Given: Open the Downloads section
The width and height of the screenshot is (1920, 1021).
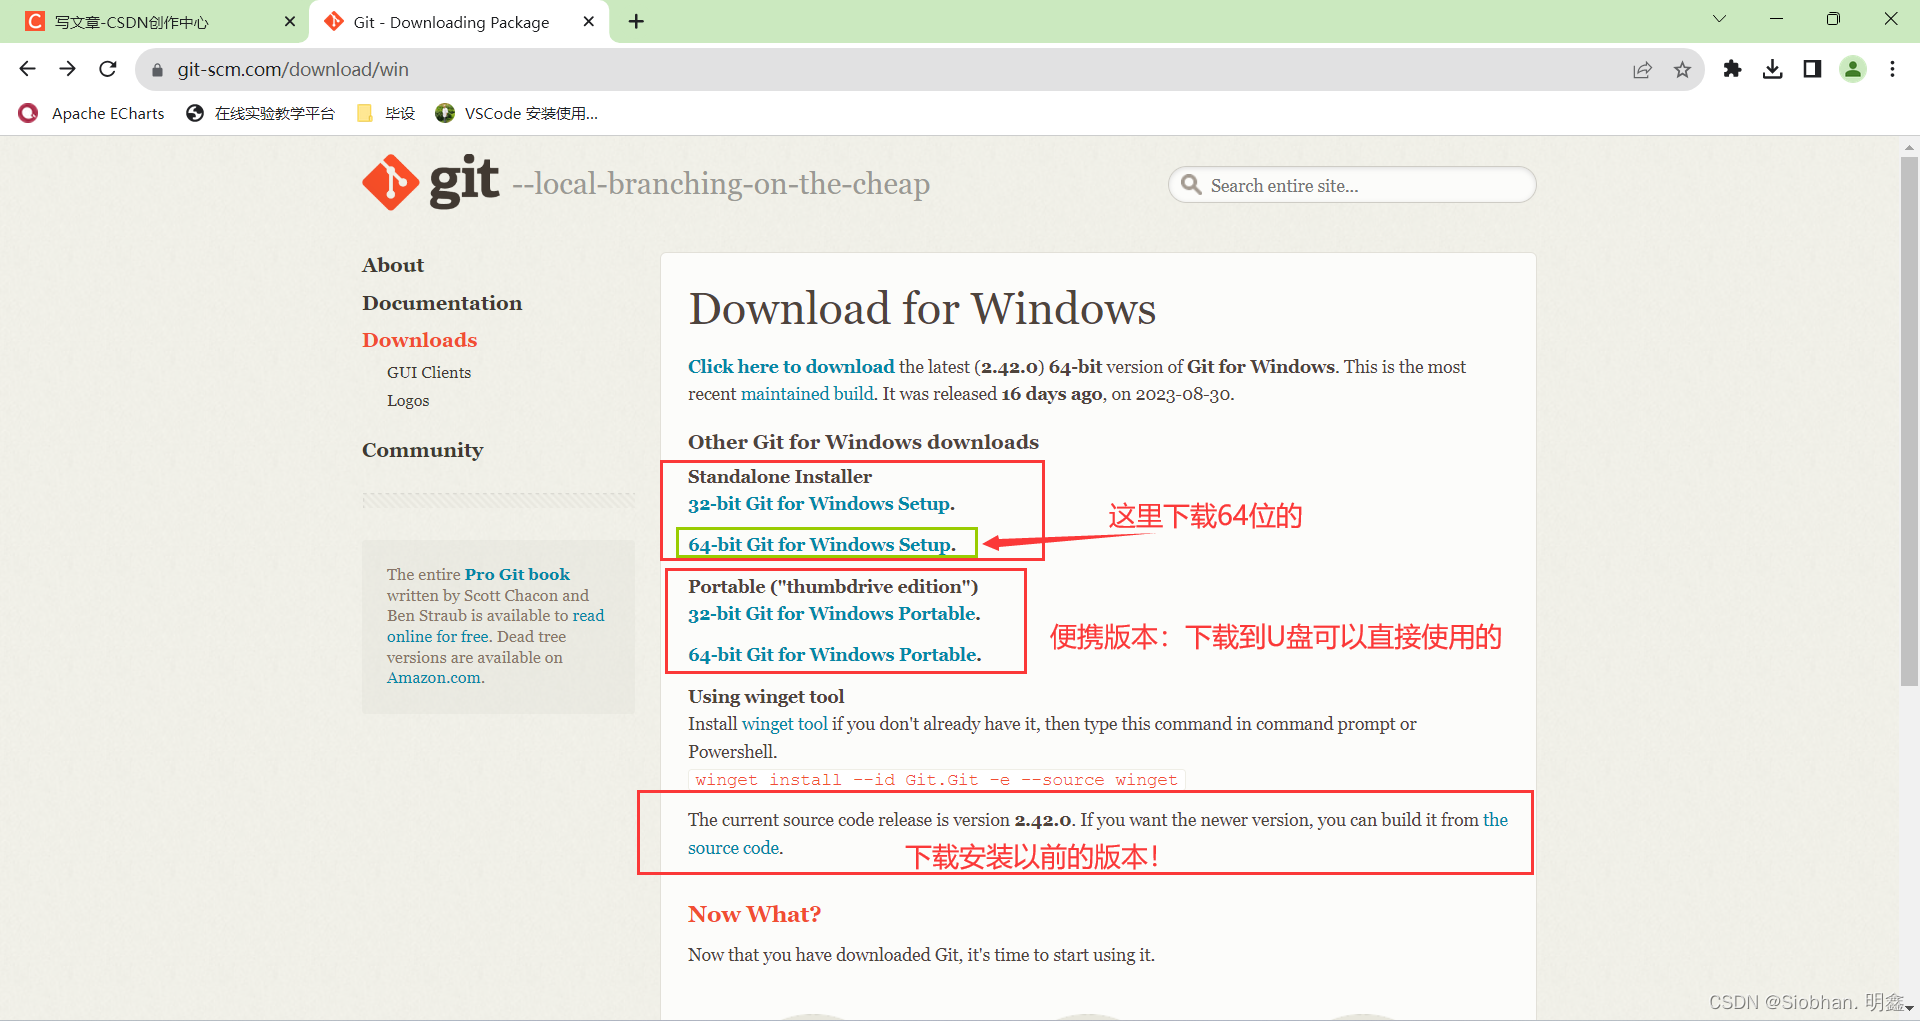Looking at the screenshot, I should pos(420,340).
